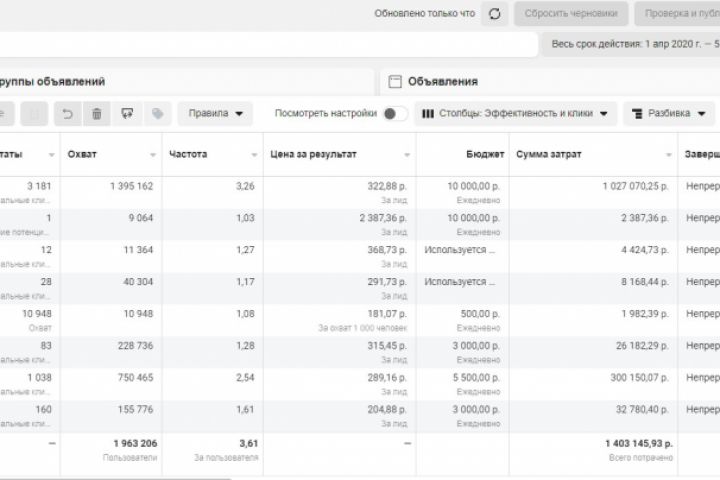Open the 'Охват' column header arrow
This screenshot has width=720, height=480.
153,156
